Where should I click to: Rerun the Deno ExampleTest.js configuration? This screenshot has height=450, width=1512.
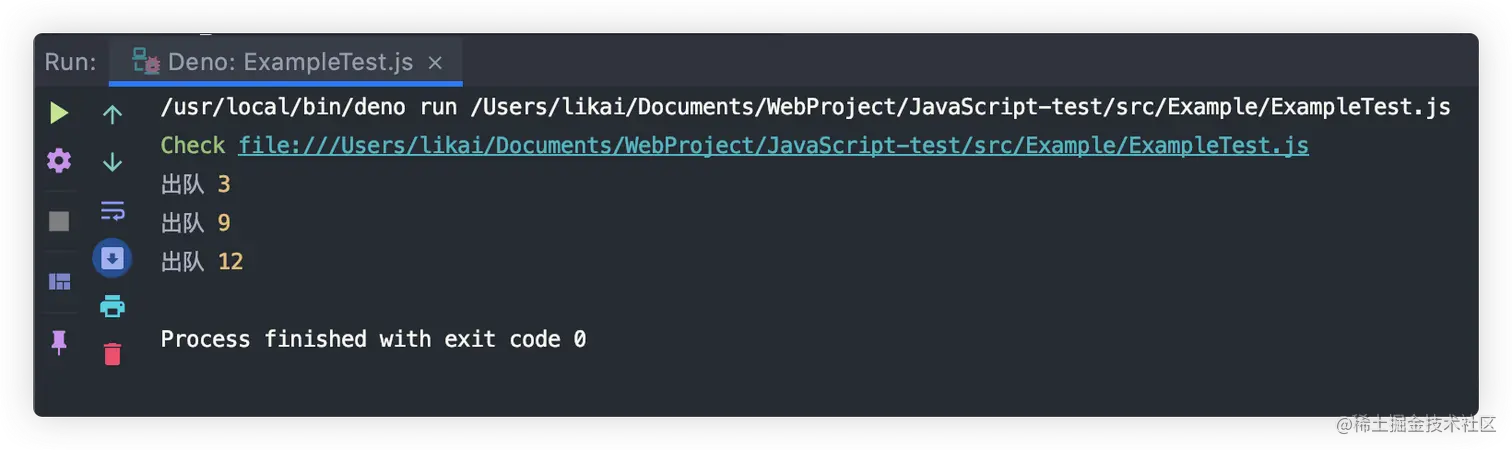tap(59, 113)
